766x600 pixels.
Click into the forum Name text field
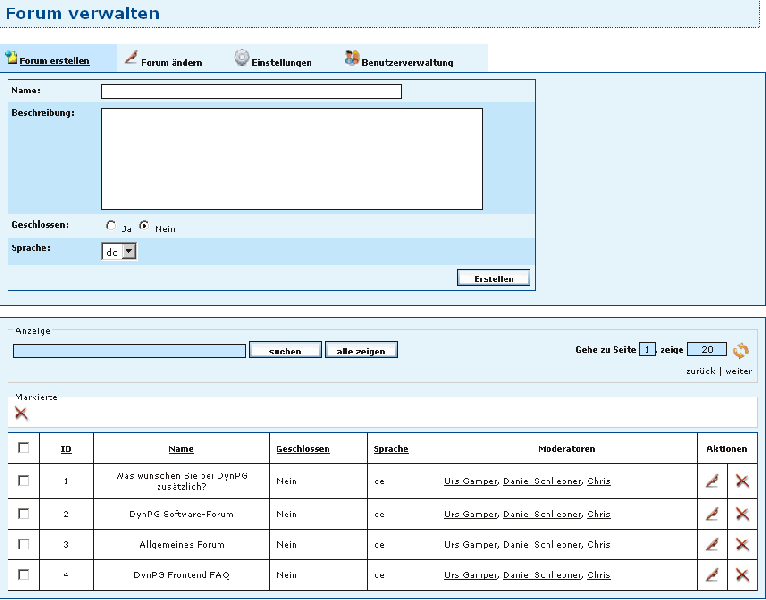251,92
